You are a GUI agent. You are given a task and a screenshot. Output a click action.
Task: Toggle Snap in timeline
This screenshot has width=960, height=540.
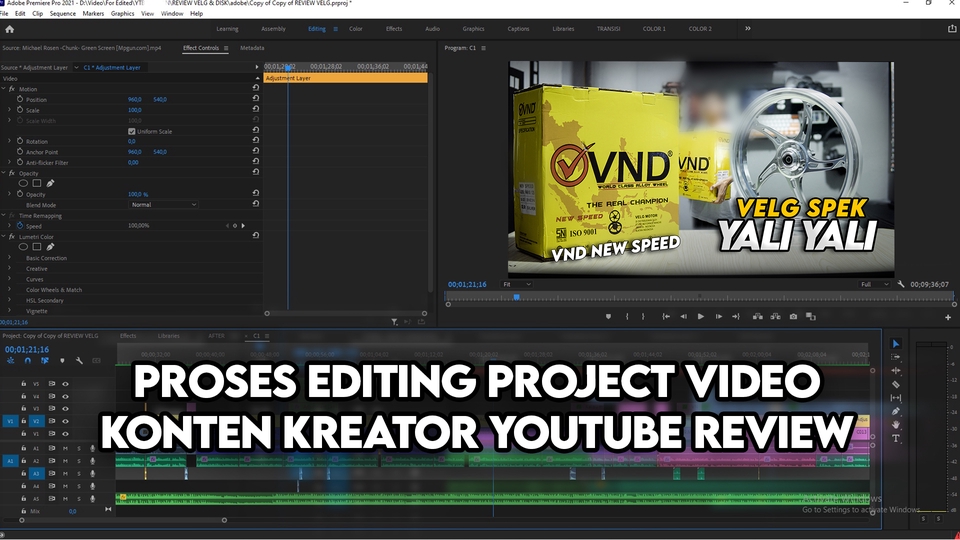coord(28,361)
